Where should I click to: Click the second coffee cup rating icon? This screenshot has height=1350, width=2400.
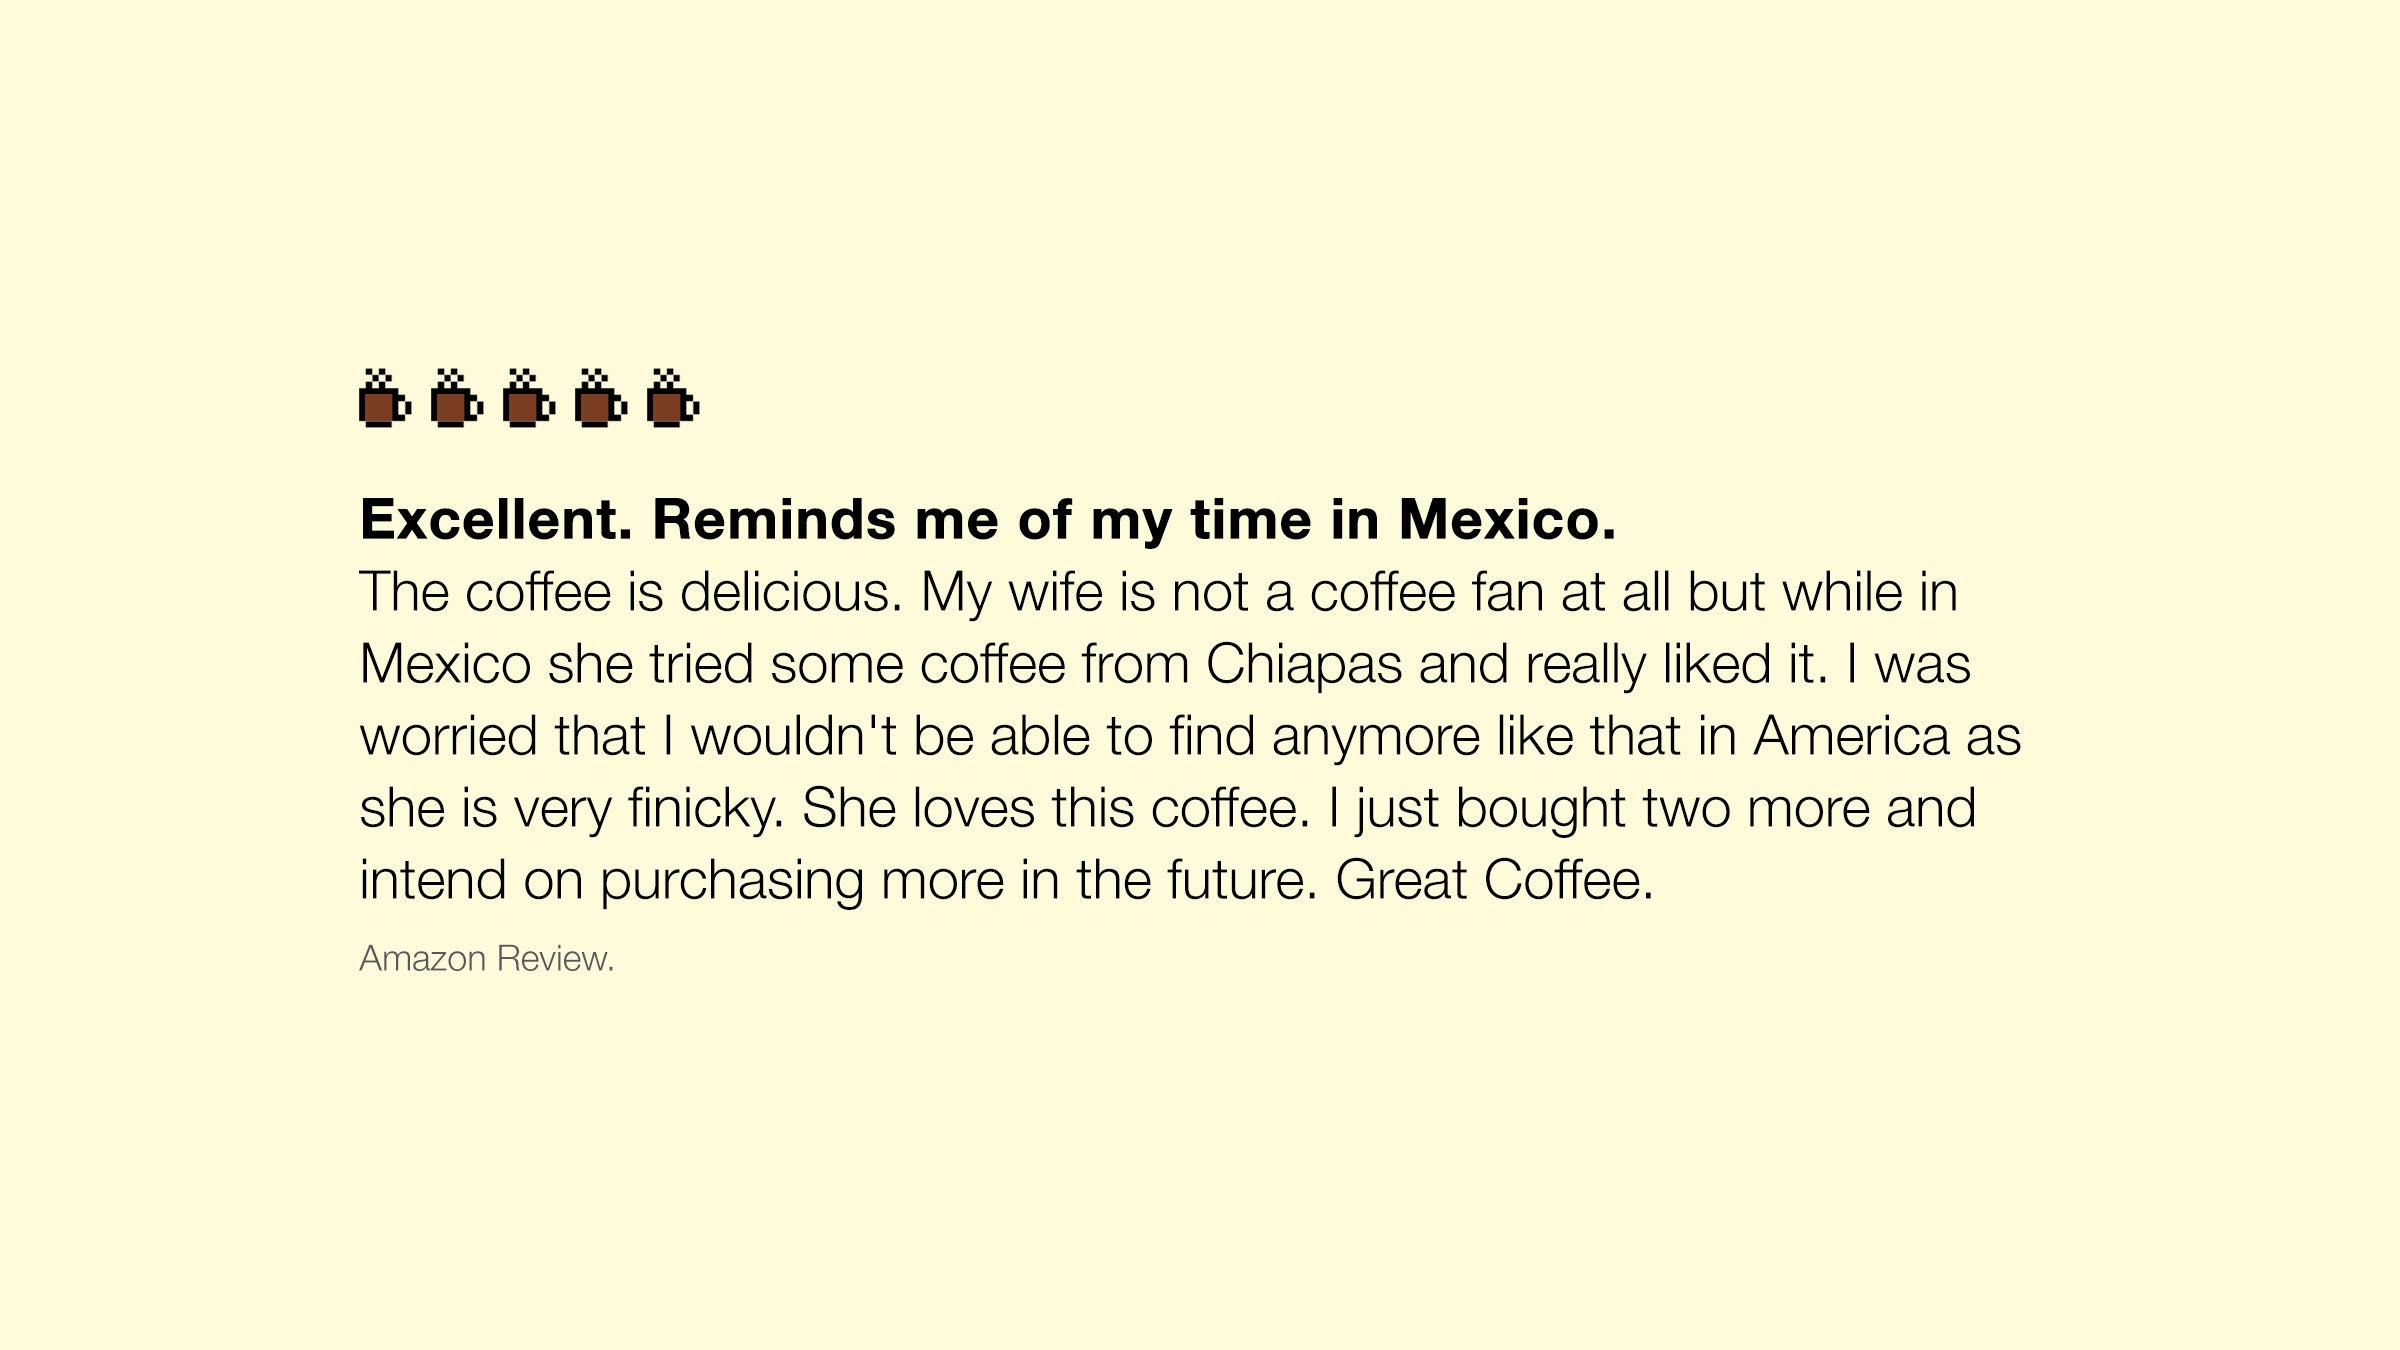[x=457, y=401]
